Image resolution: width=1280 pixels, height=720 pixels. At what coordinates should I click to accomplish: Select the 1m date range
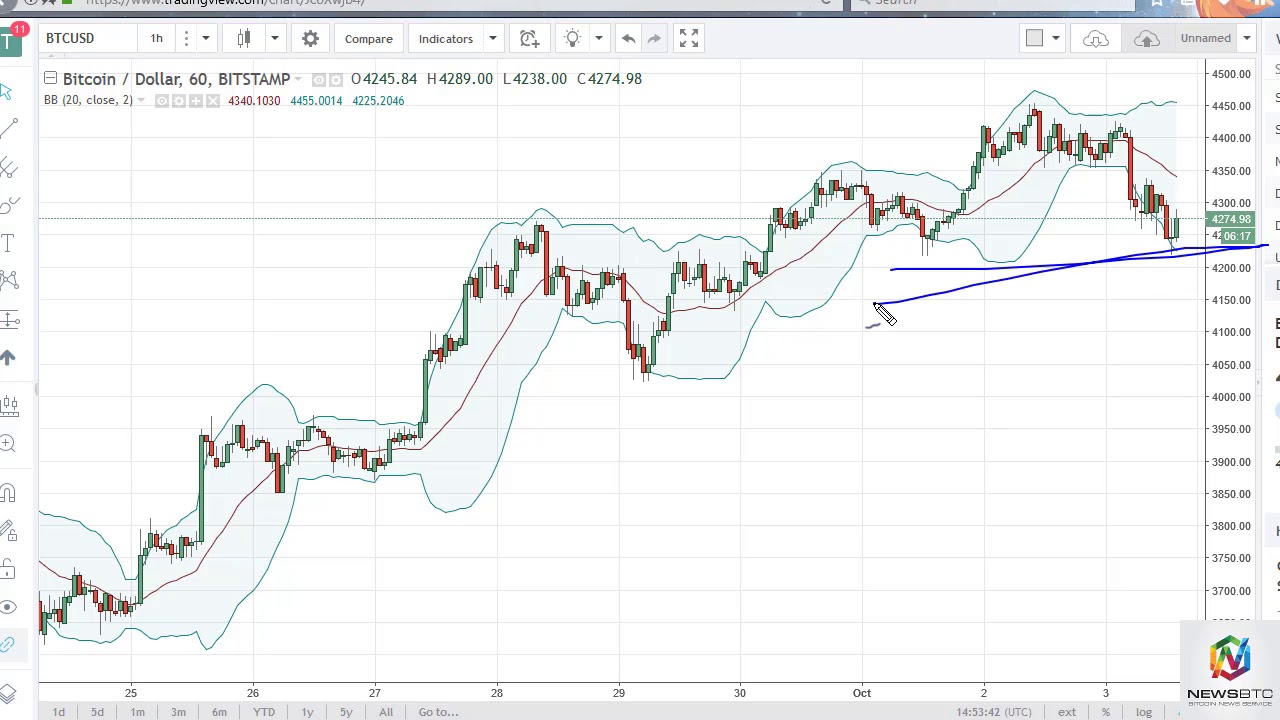click(x=137, y=712)
